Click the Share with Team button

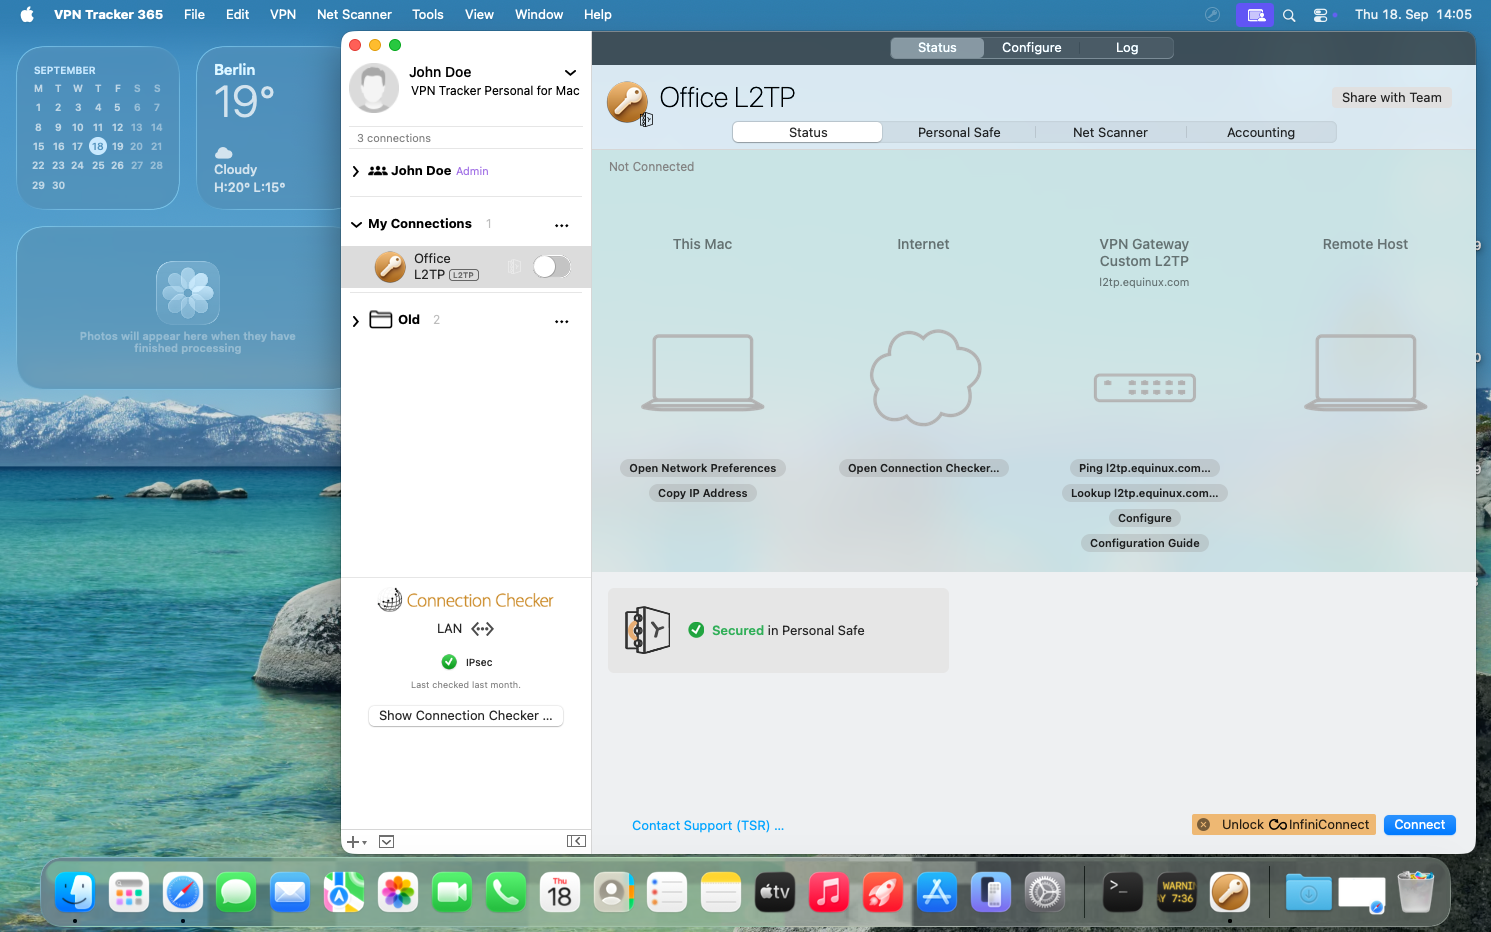(1391, 97)
